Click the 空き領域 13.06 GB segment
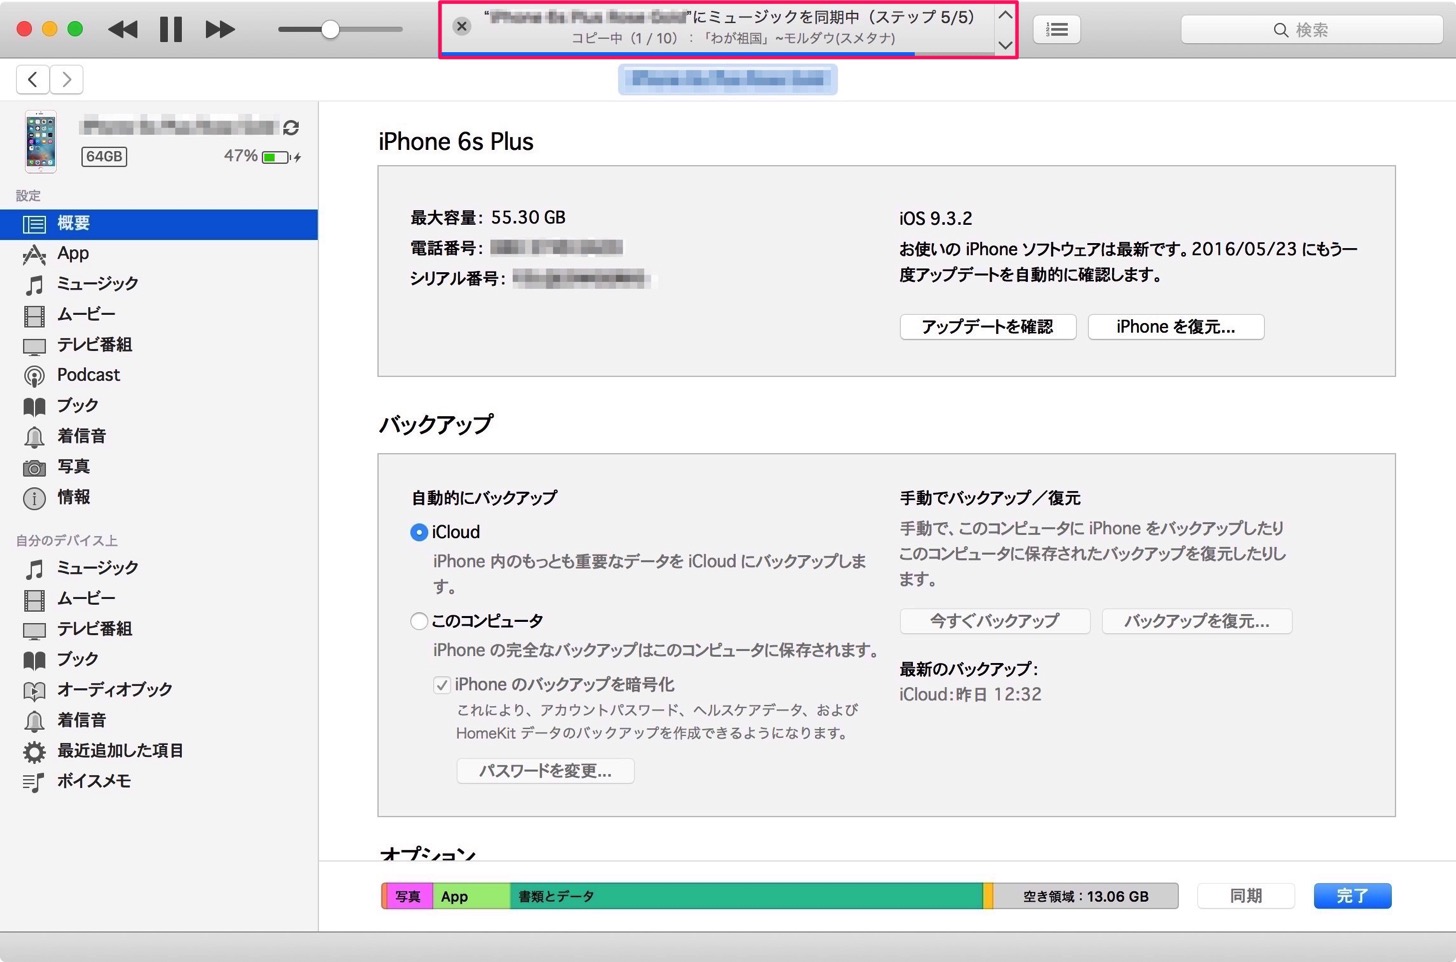 click(x=1085, y=896)
